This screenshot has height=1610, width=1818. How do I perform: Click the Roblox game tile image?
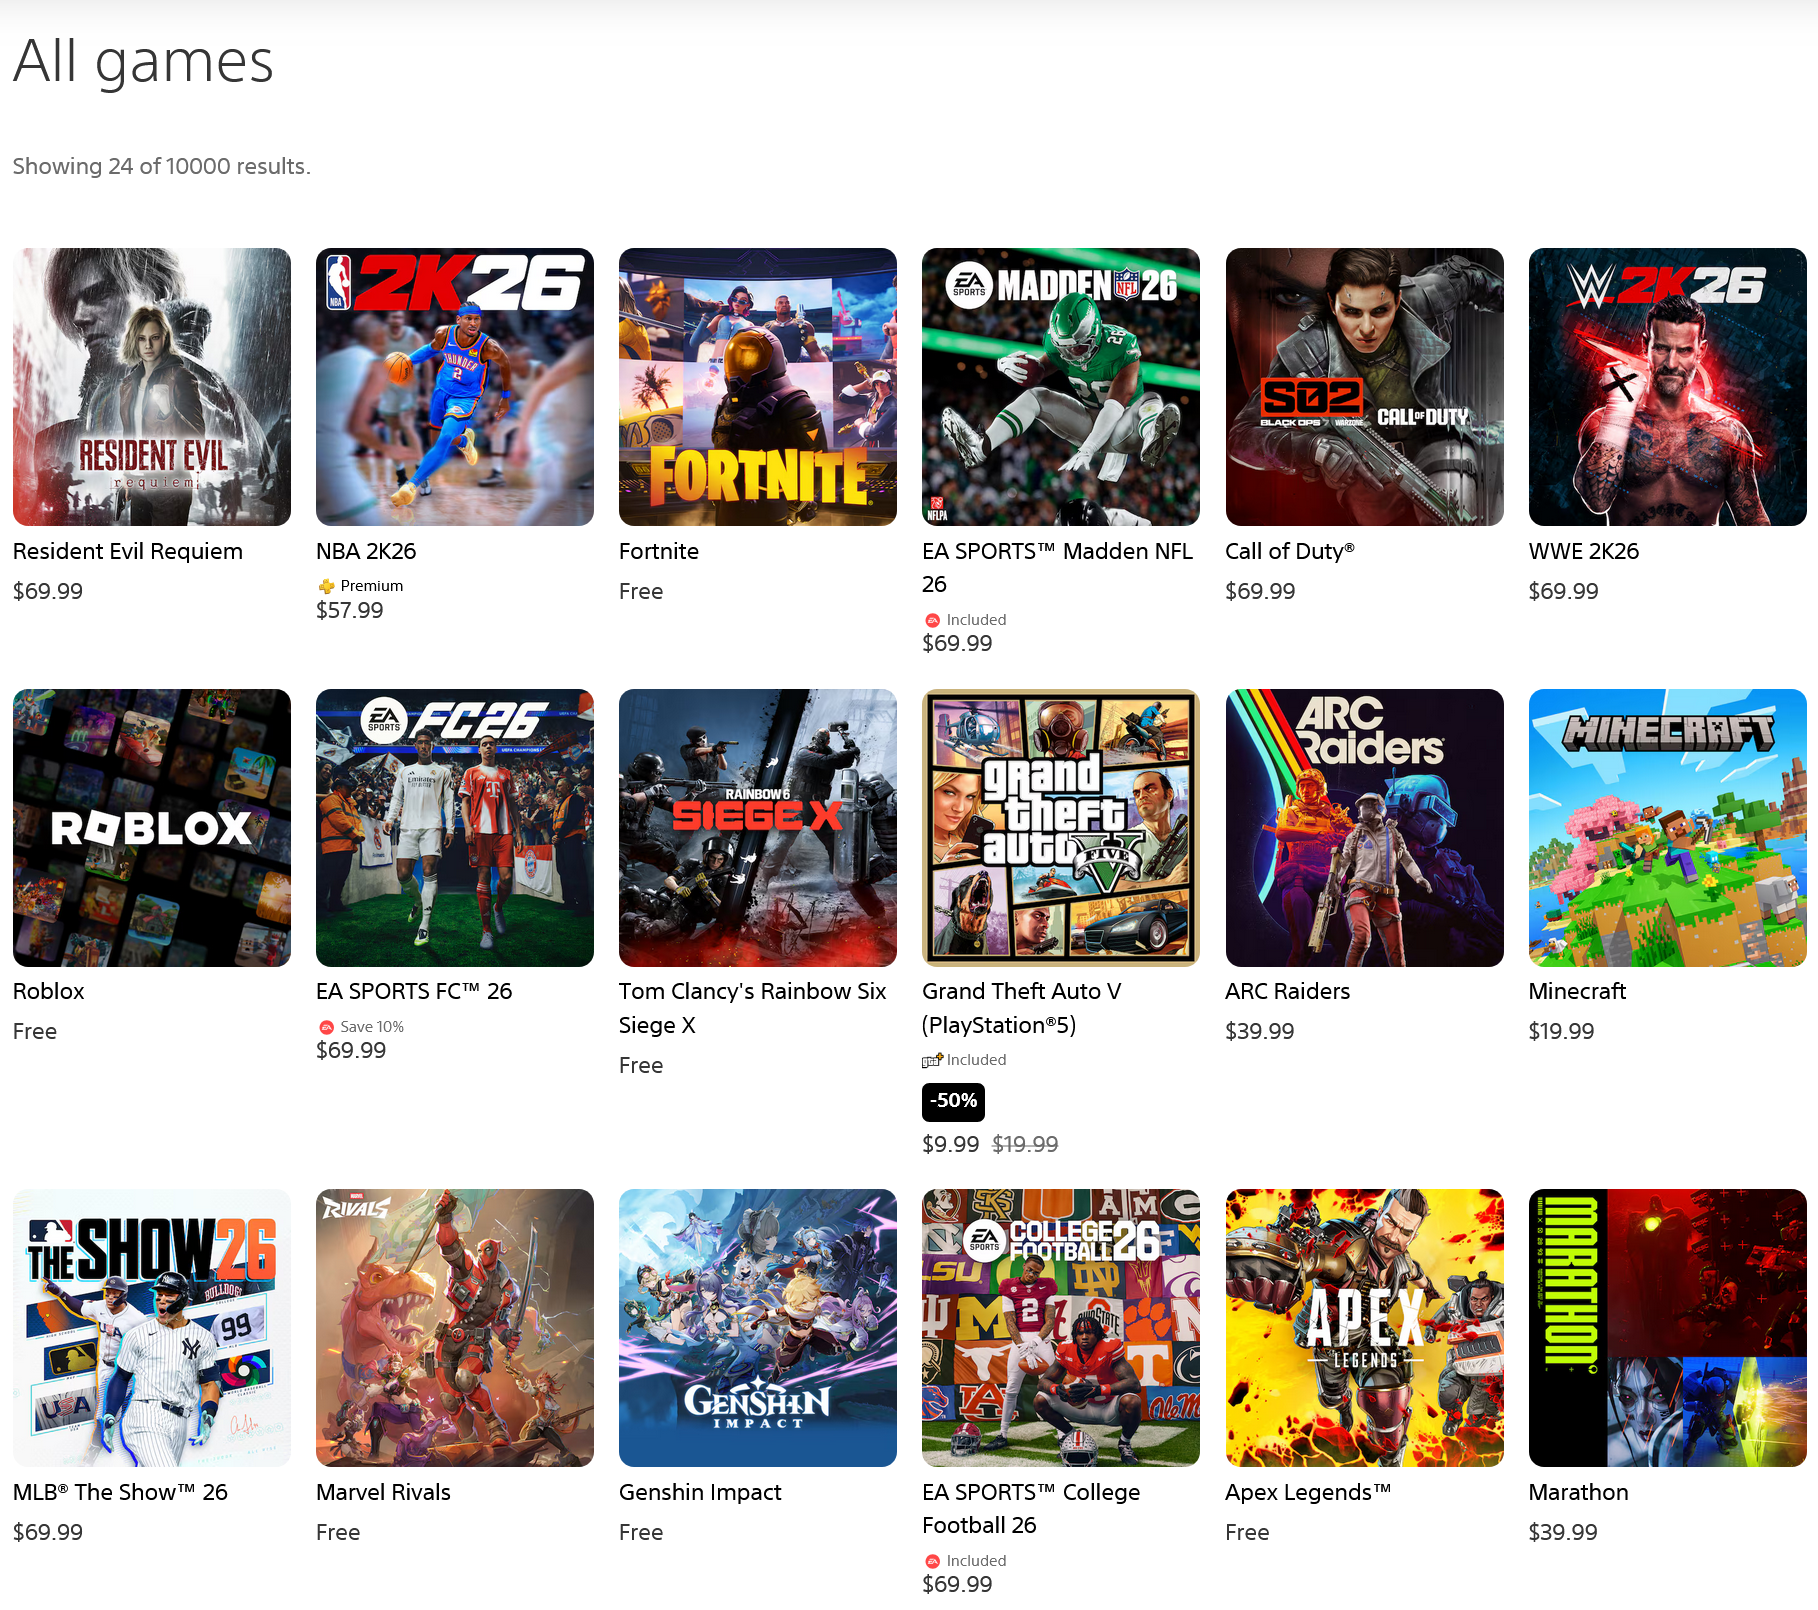tap(152, 828)
